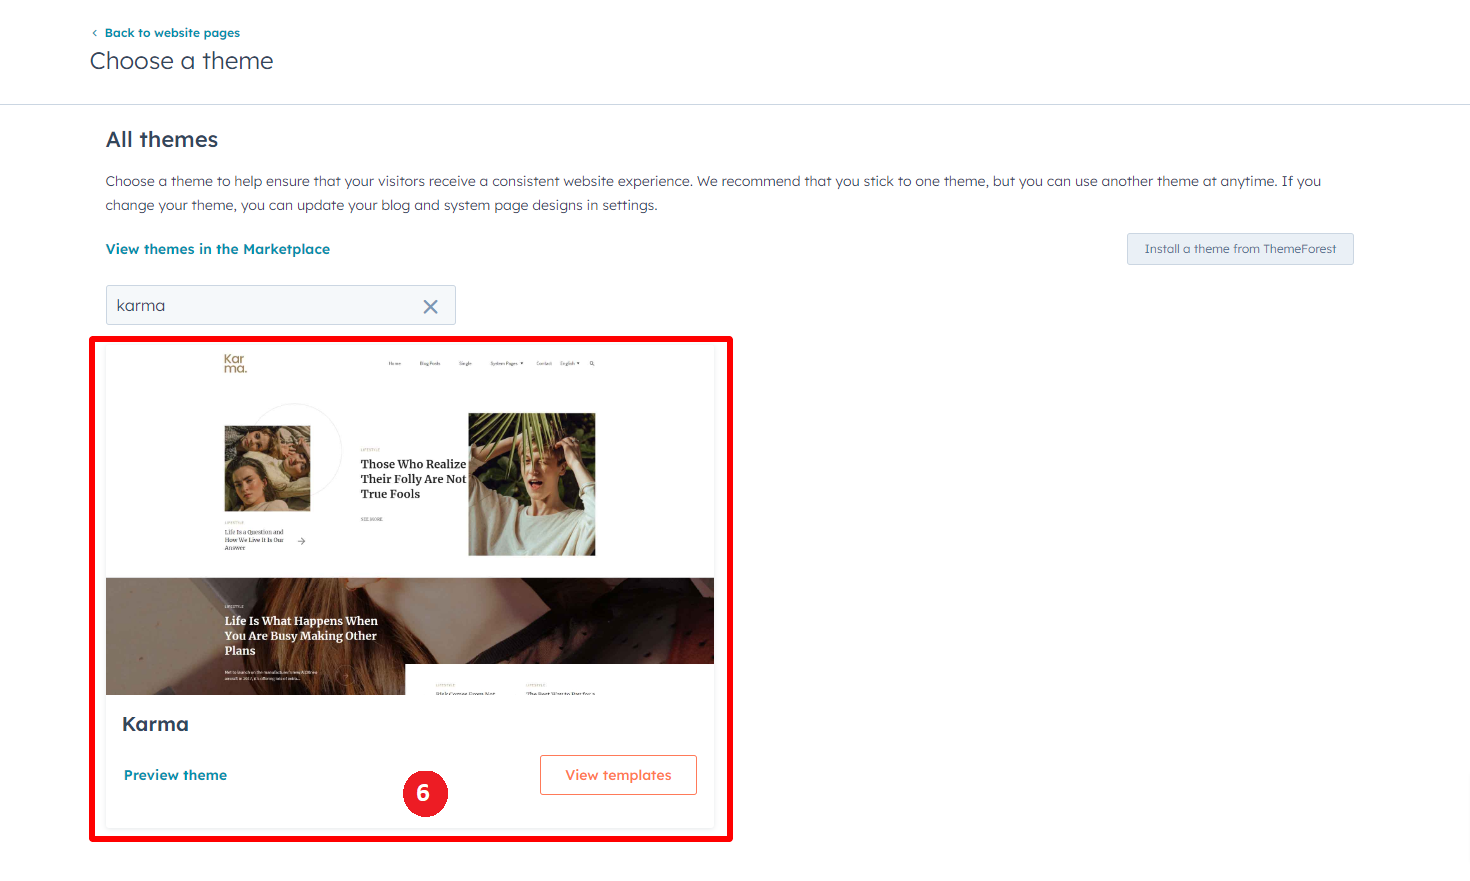Select Home in the preview navigation menu
Screen dimensions: 1470x881
click(395, 364)
